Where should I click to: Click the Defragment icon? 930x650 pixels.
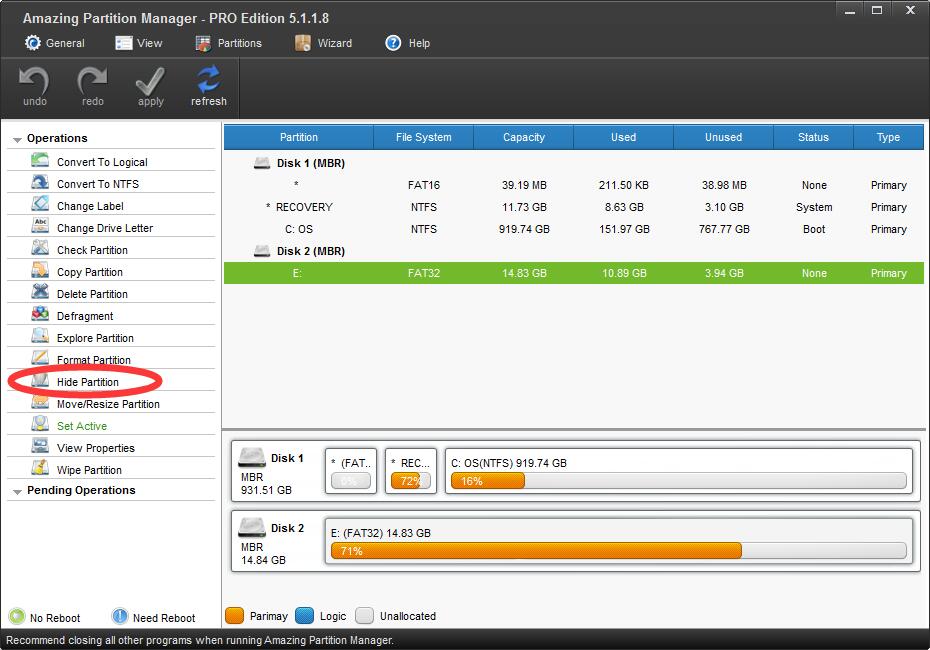(40, 314)
